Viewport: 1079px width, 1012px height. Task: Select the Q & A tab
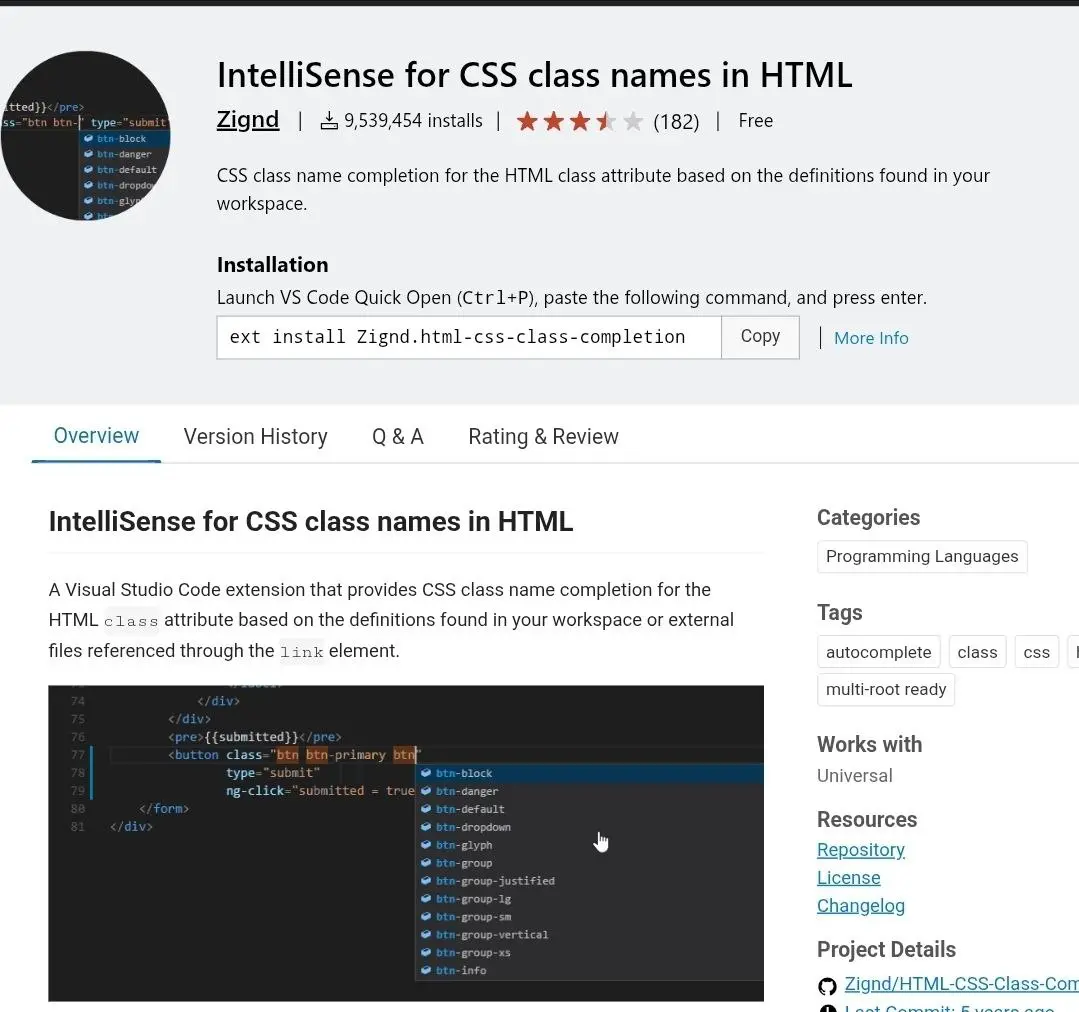(x=397, y=436)
